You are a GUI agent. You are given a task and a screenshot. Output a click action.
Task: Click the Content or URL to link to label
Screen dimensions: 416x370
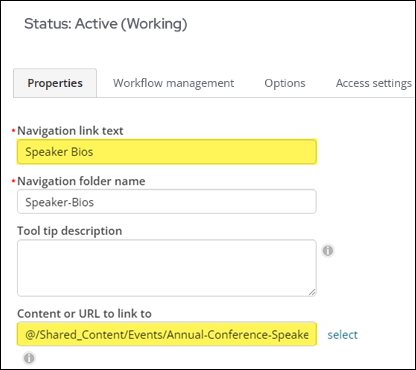[x=84, y=313]
